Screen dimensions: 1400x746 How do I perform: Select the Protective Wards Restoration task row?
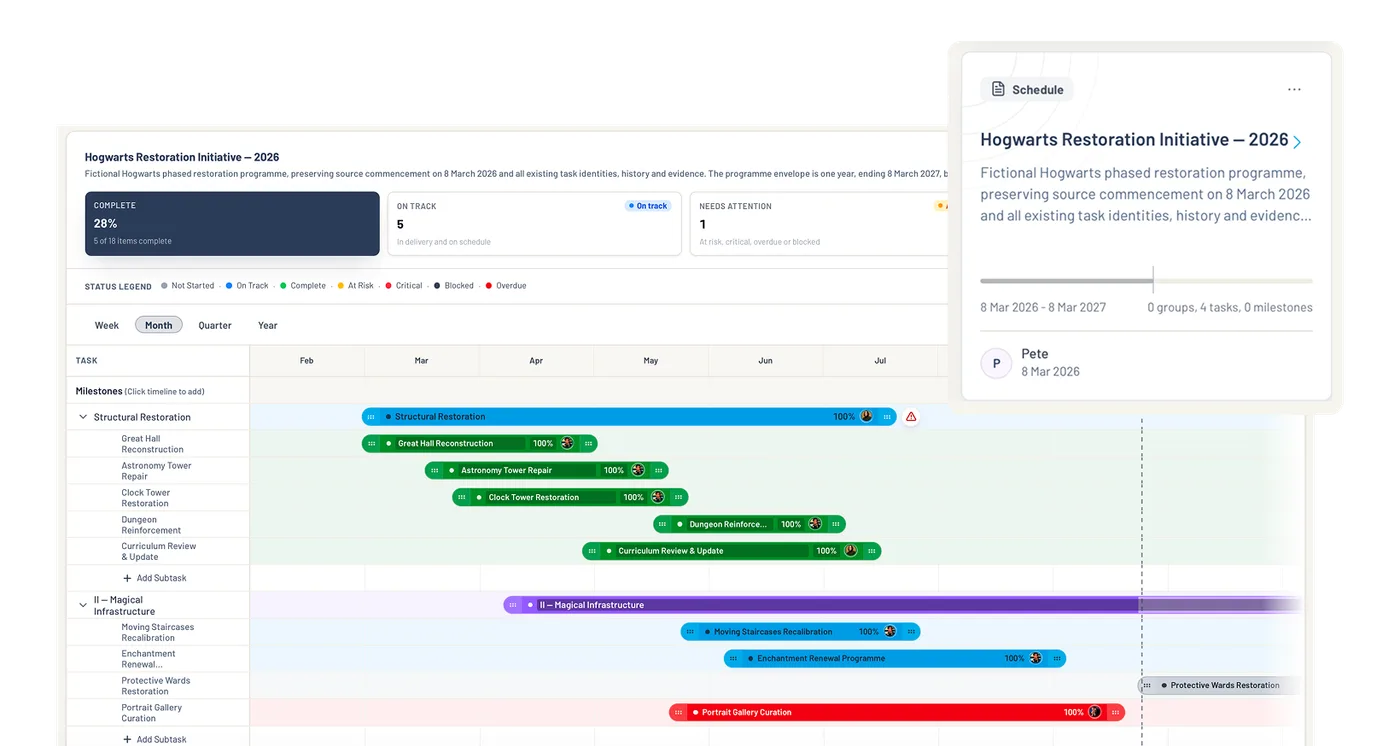(158, 686)
